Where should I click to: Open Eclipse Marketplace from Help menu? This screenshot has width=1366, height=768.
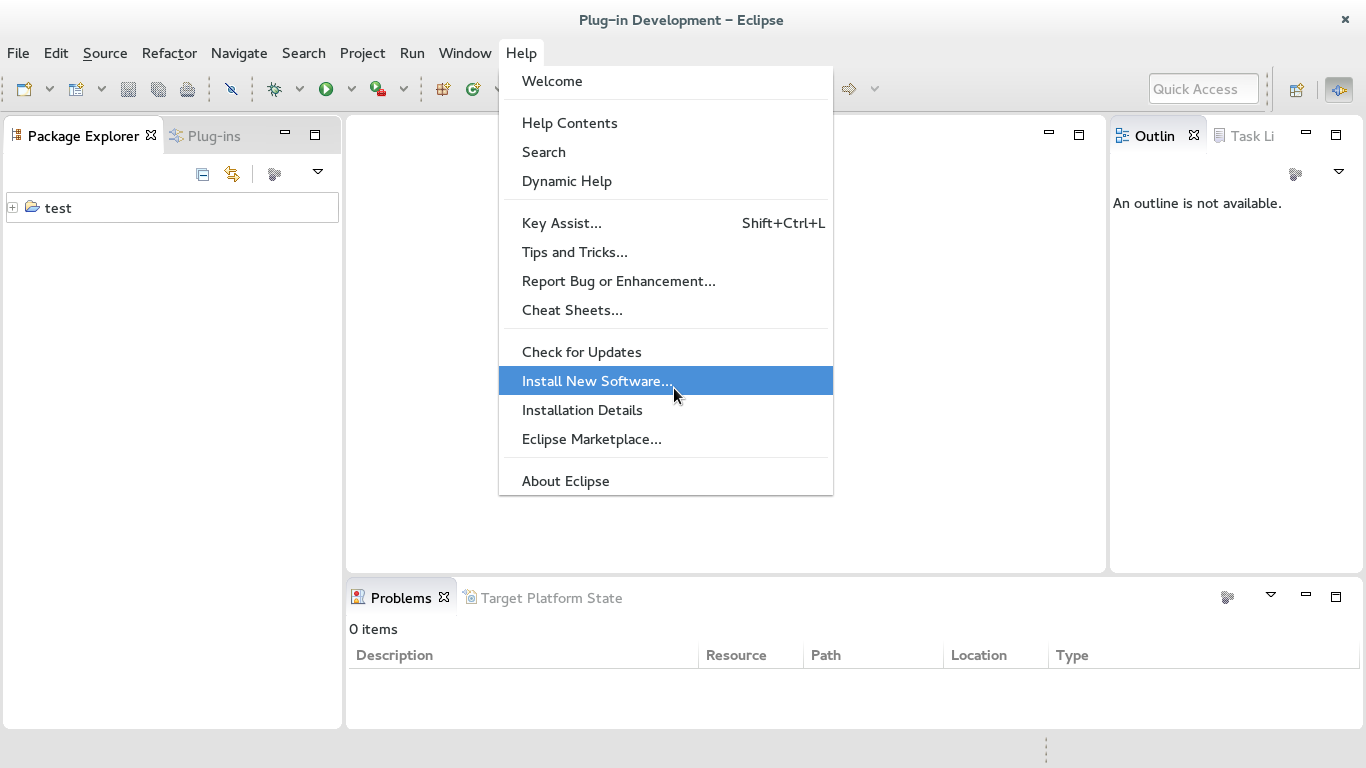click(x=591, y=439)
